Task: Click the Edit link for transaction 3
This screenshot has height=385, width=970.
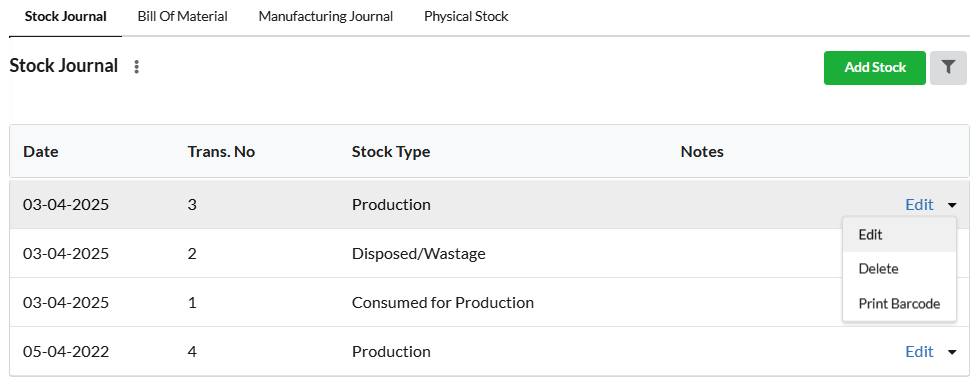Action: [x=919, y=204]
